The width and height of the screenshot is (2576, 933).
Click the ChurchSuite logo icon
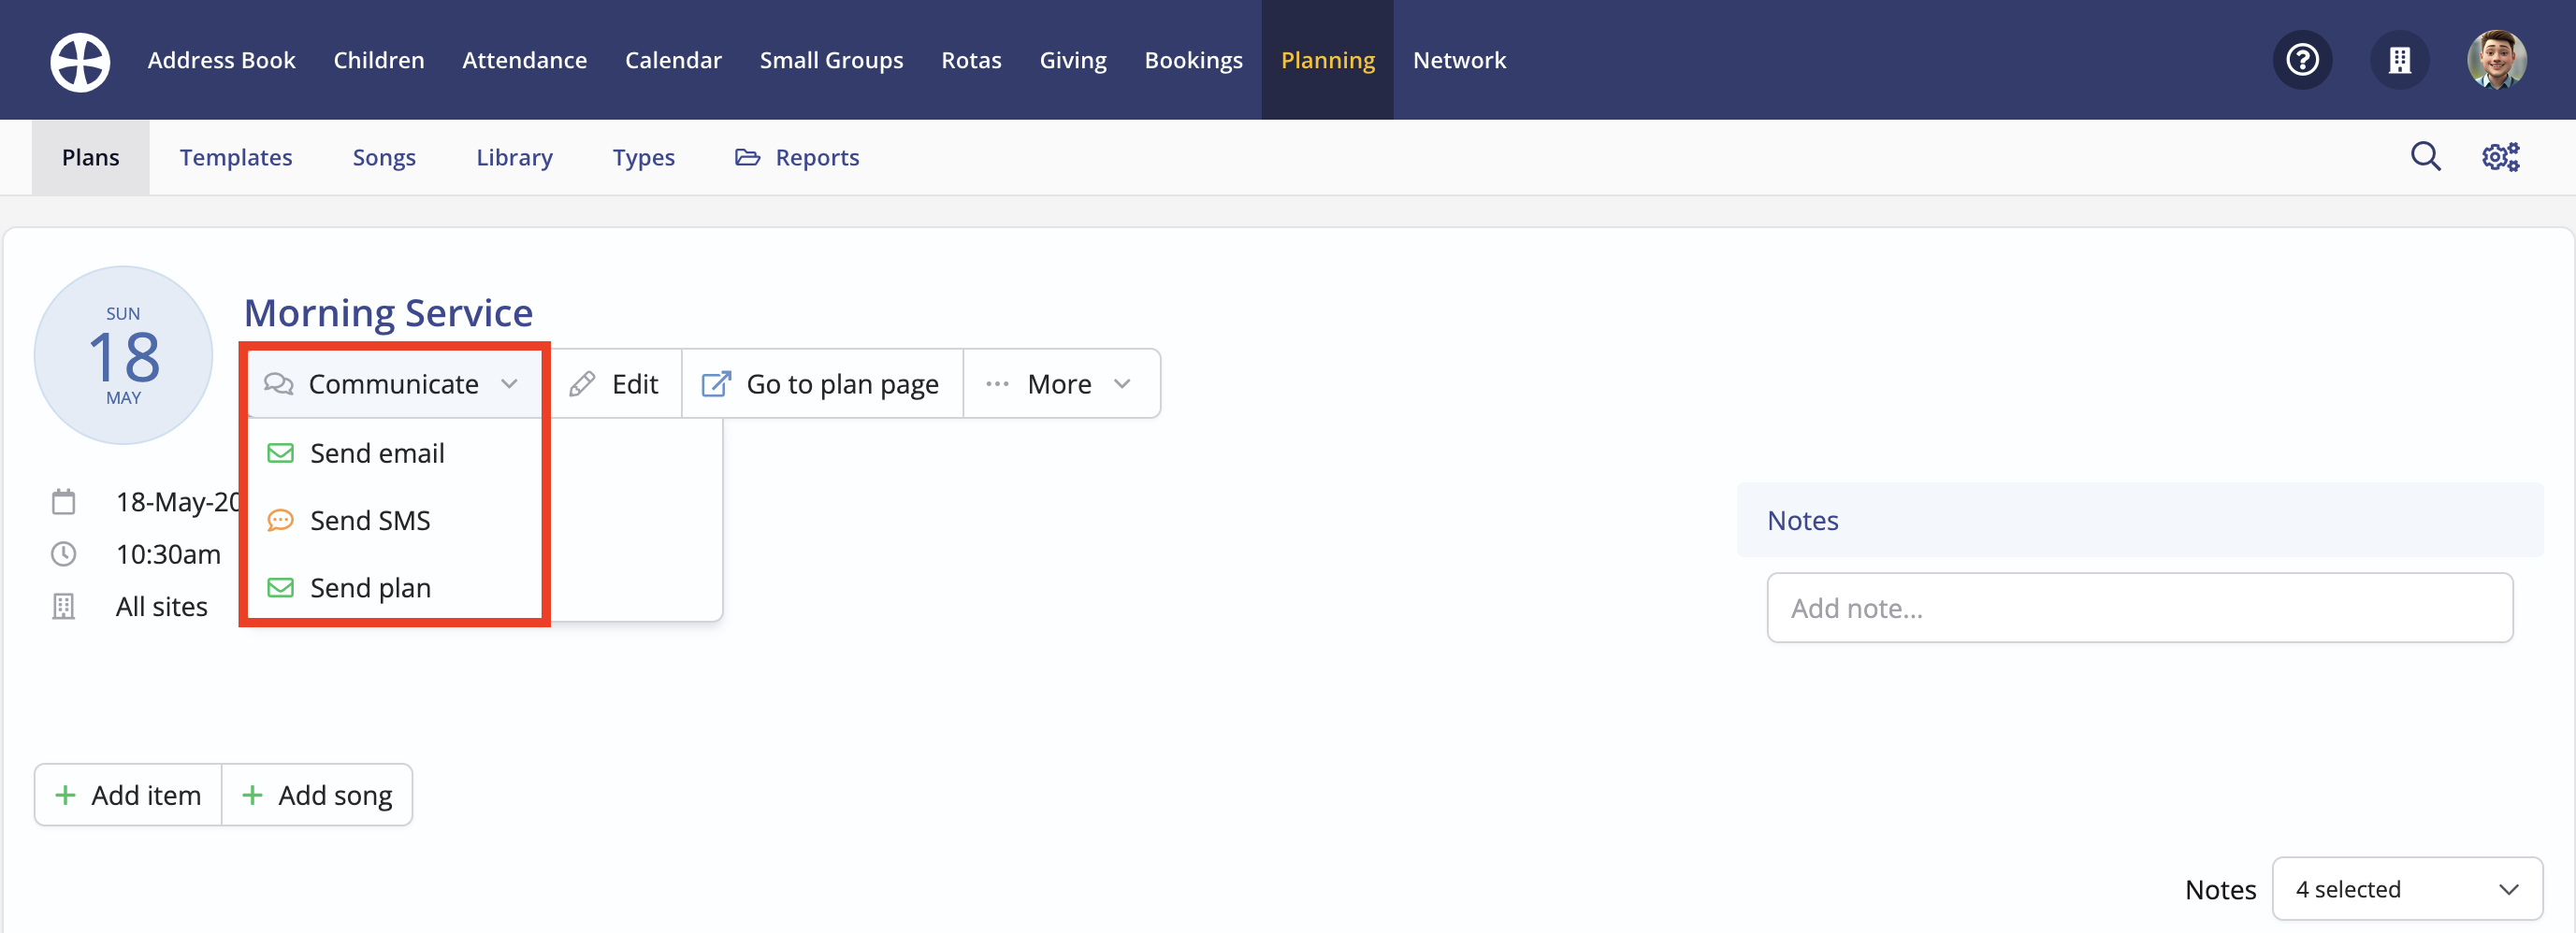coord(80,61)
